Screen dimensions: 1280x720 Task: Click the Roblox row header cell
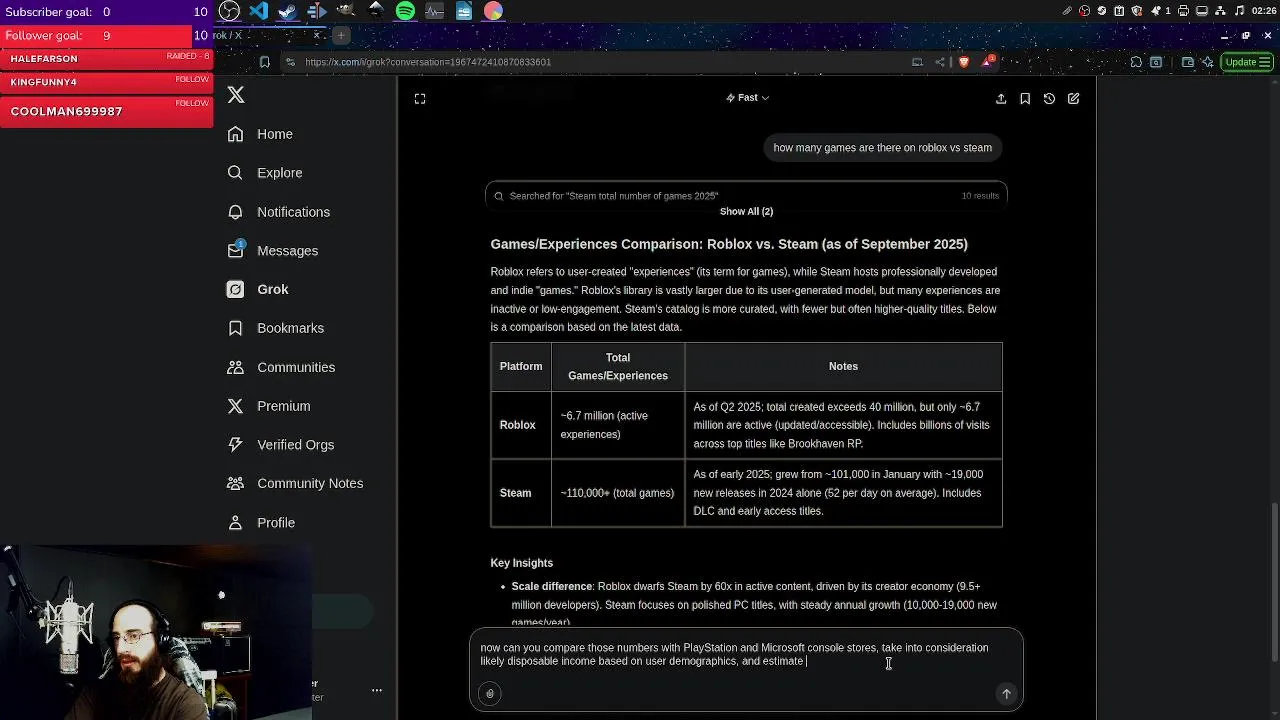521,425
